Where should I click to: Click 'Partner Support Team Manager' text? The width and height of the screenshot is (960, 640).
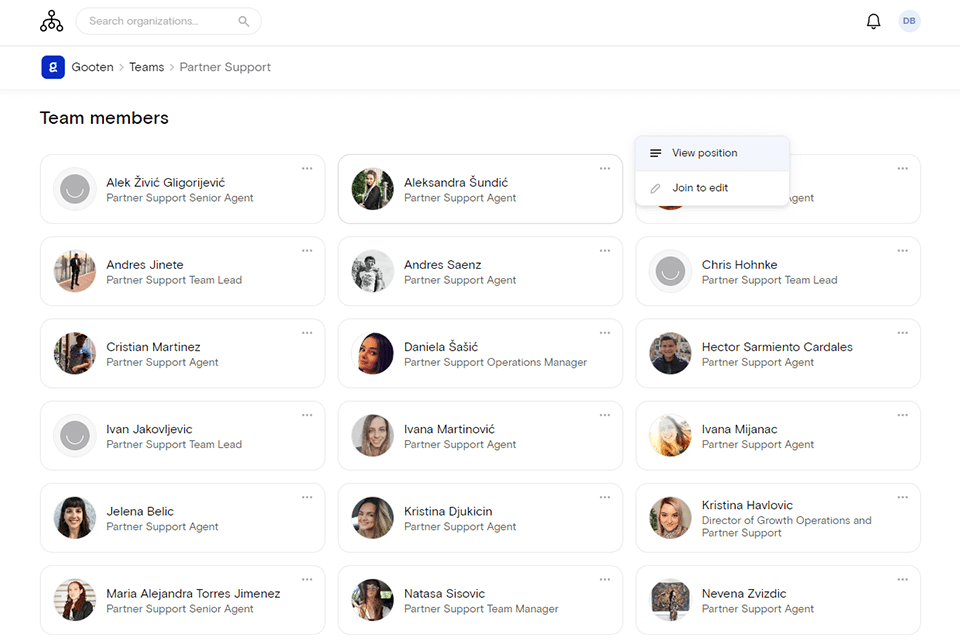pyautogui.click(x=481, y=609)
